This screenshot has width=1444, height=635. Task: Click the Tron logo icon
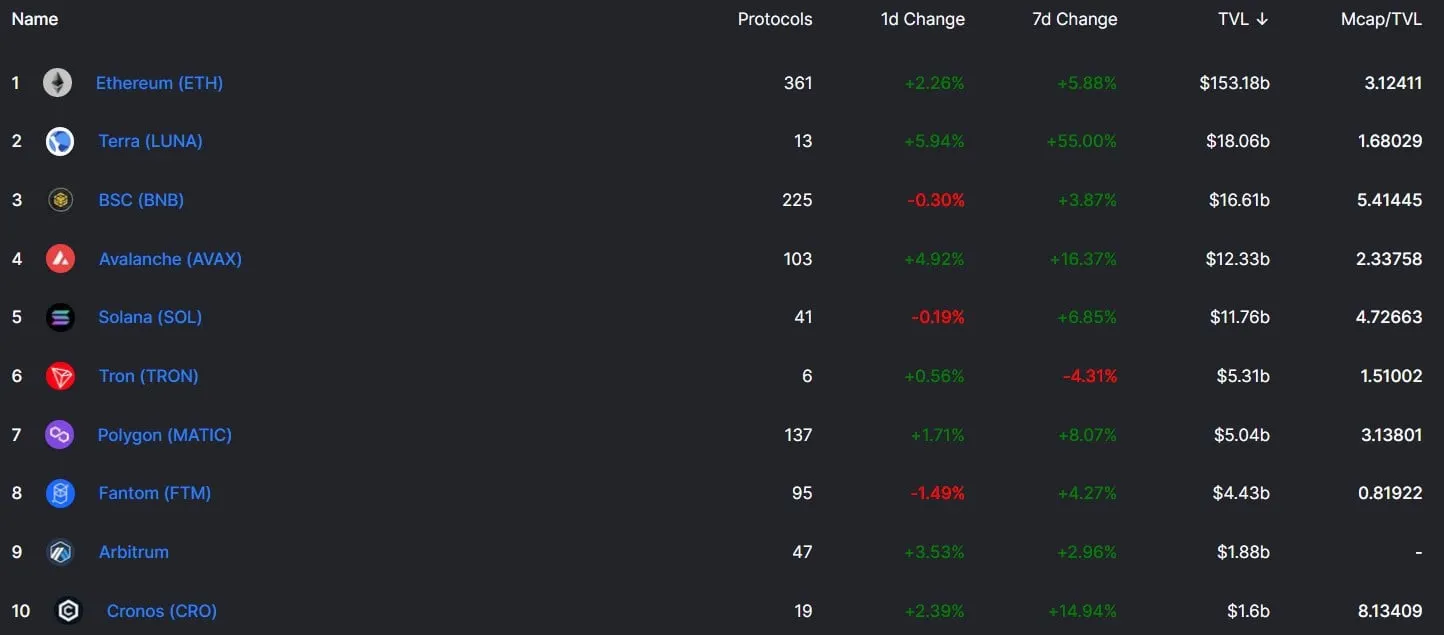pyautogui.click(x=61, y=376)
